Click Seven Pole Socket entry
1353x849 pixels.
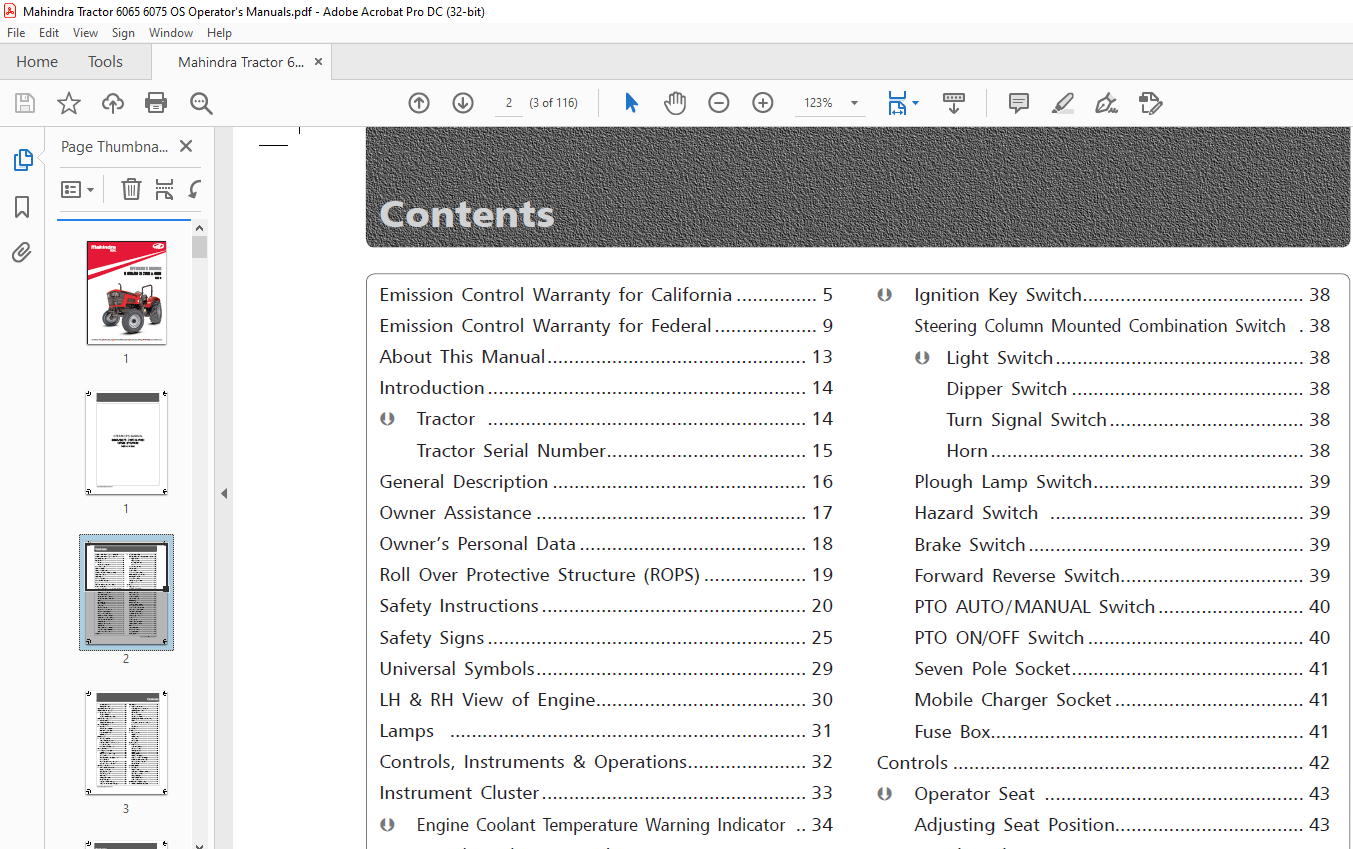(x=1122, y=669)
